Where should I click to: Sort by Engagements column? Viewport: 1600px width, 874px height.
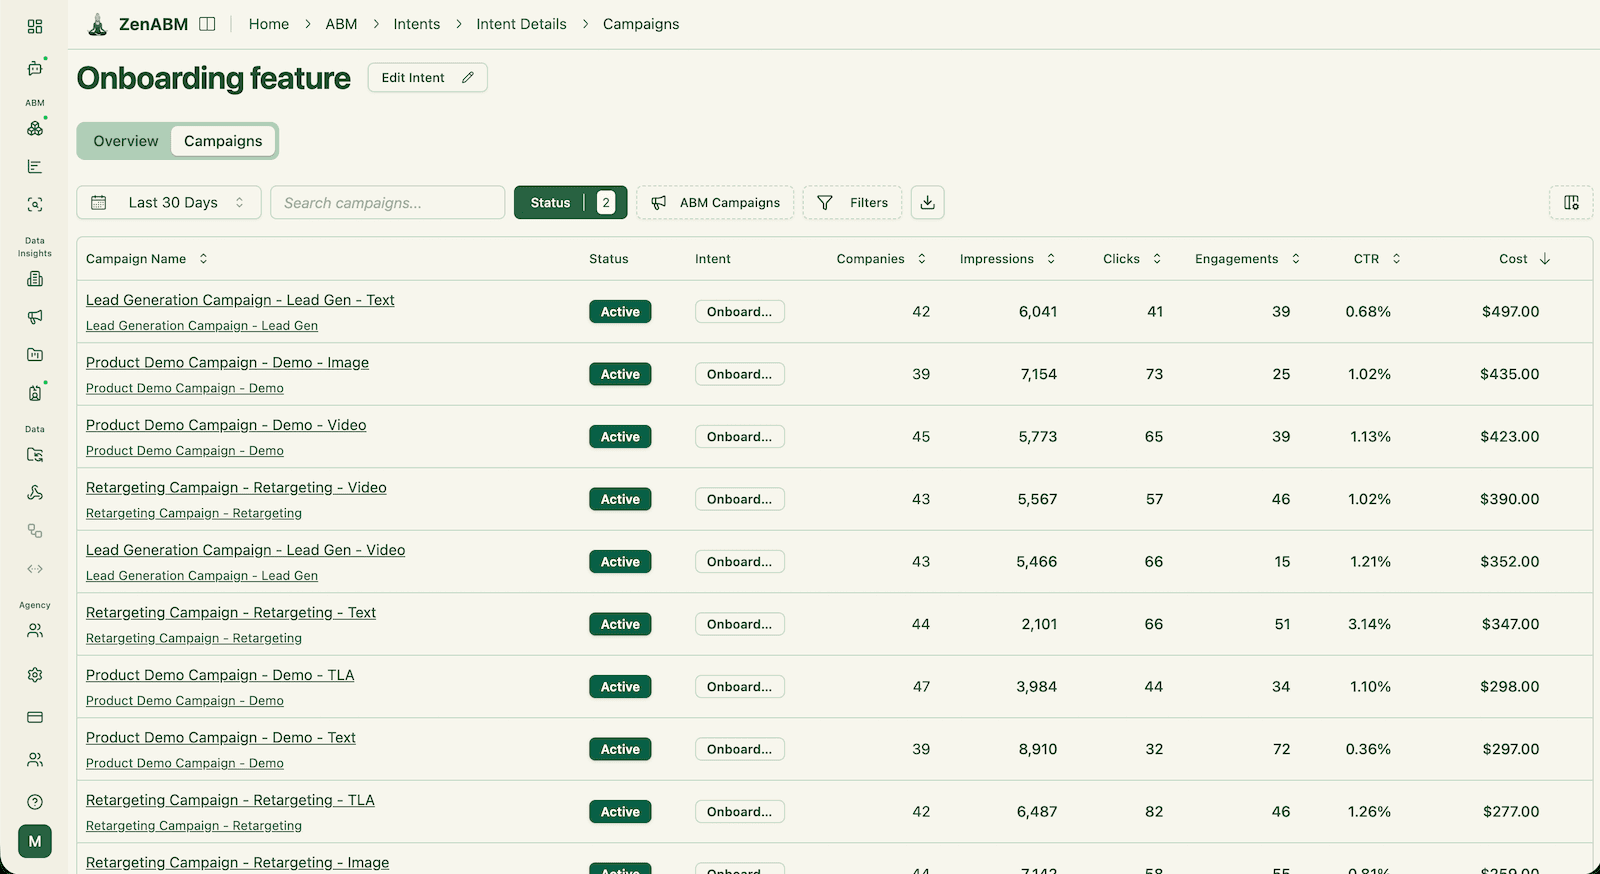(x=1247, y=259)
